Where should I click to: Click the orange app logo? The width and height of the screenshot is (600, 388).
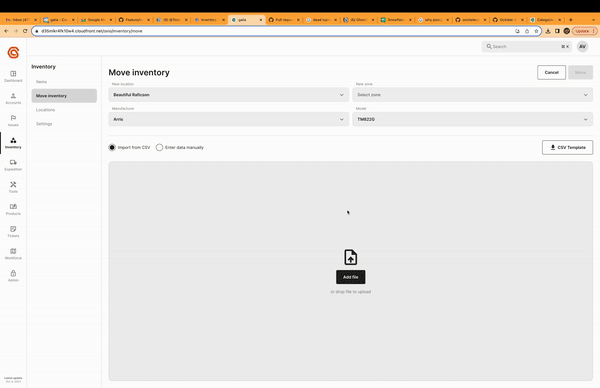pos(13,52)
